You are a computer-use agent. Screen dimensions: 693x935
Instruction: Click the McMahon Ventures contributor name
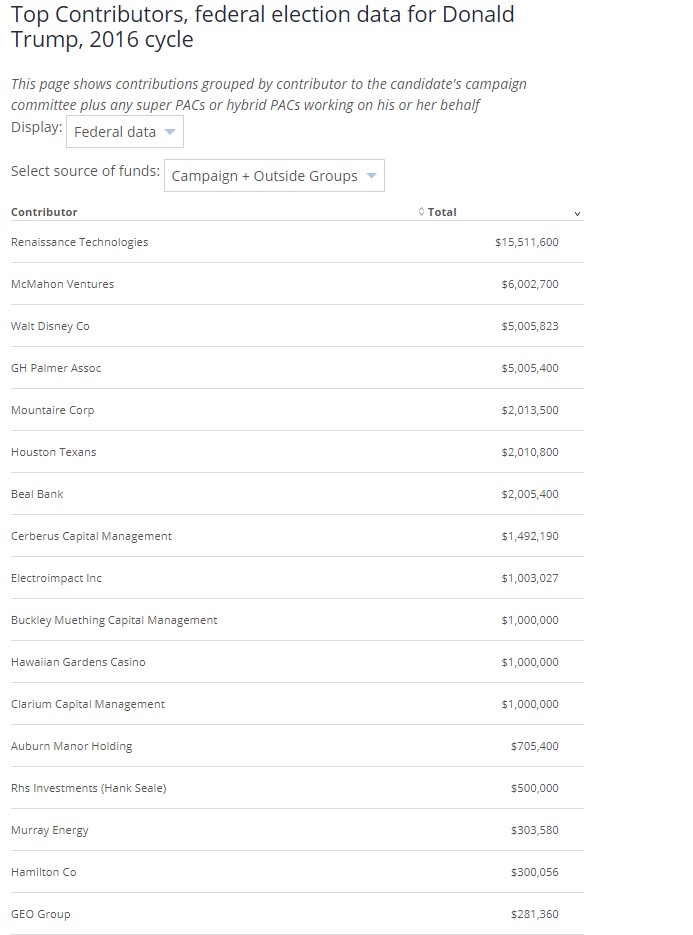(62, 284)
